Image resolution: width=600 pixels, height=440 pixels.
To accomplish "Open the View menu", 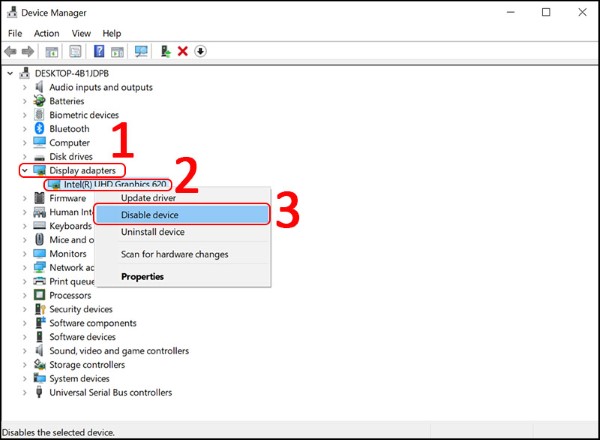I will pyautogui.click(x=81, y=33).
